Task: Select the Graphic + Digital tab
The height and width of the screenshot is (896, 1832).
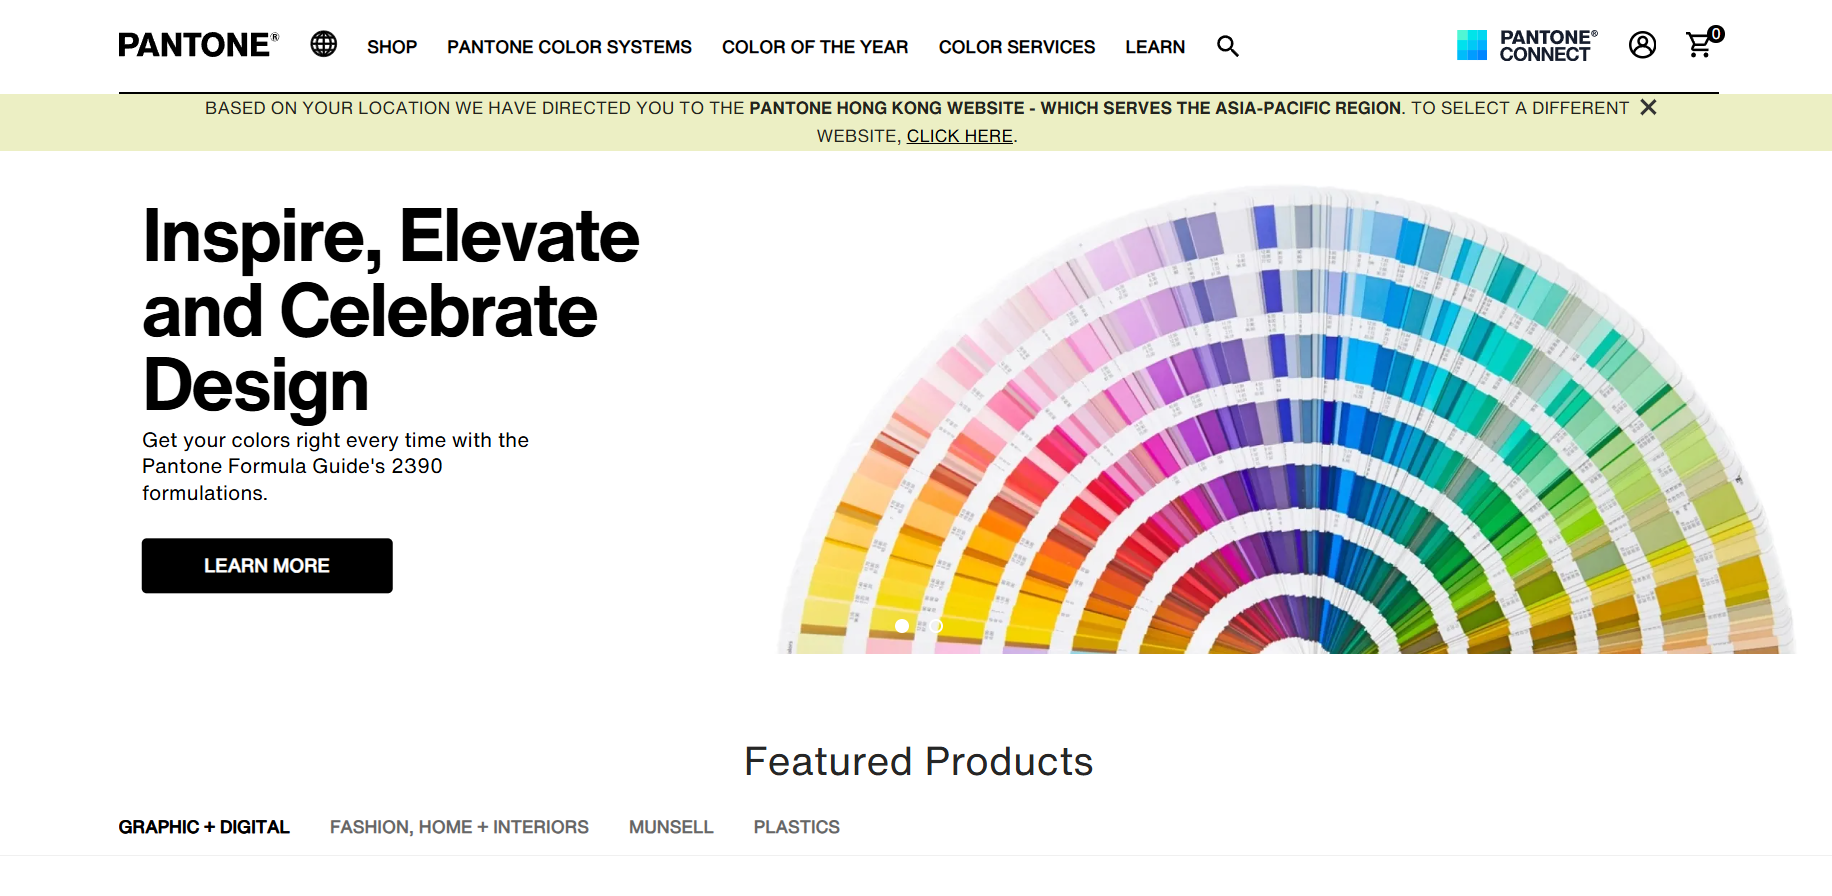Action: [x=204, y=827]
